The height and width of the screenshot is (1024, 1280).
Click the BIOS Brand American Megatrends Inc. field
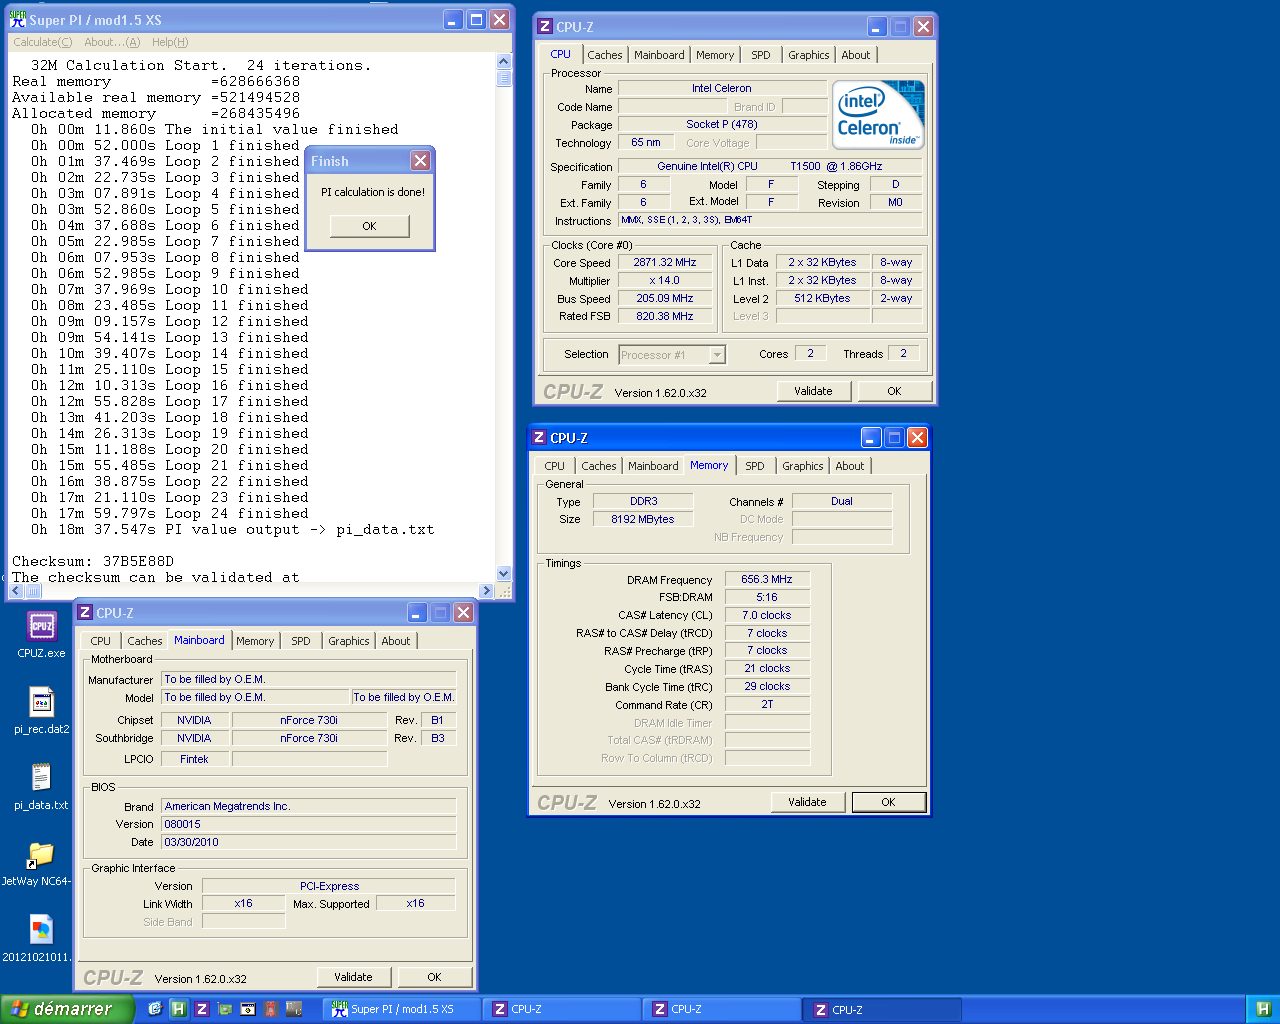(x=309, y=806)
